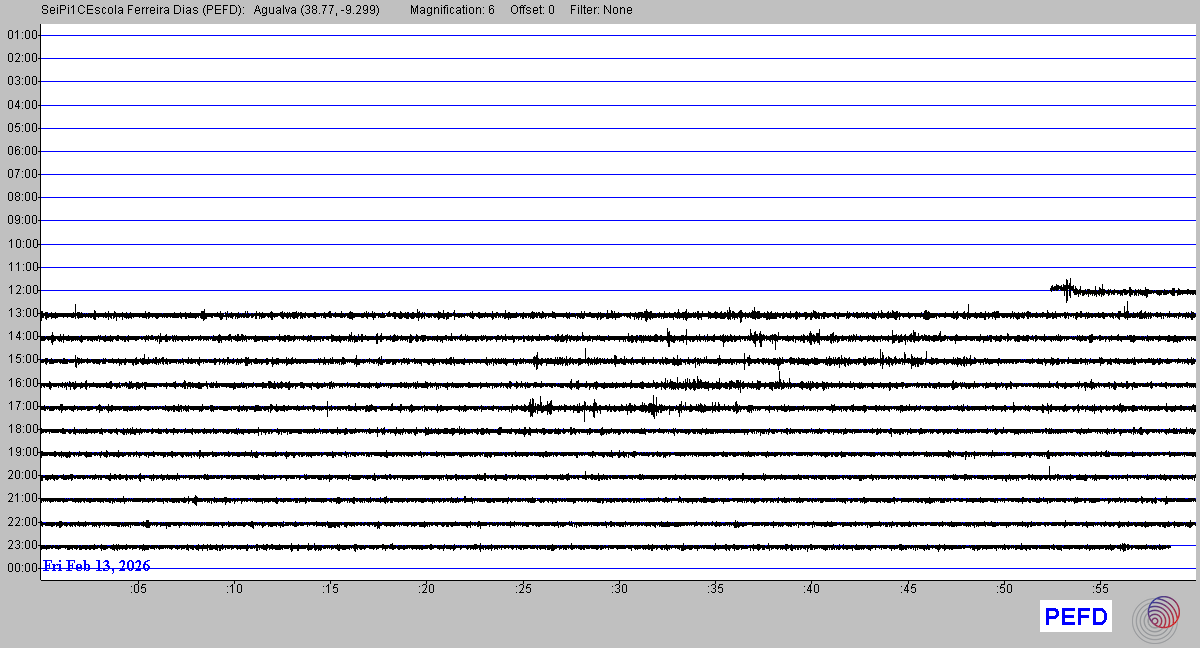This screenshot has height=648, width=1200.
Task: Click the :45 minute axis marker
Action: coord(908,589)
